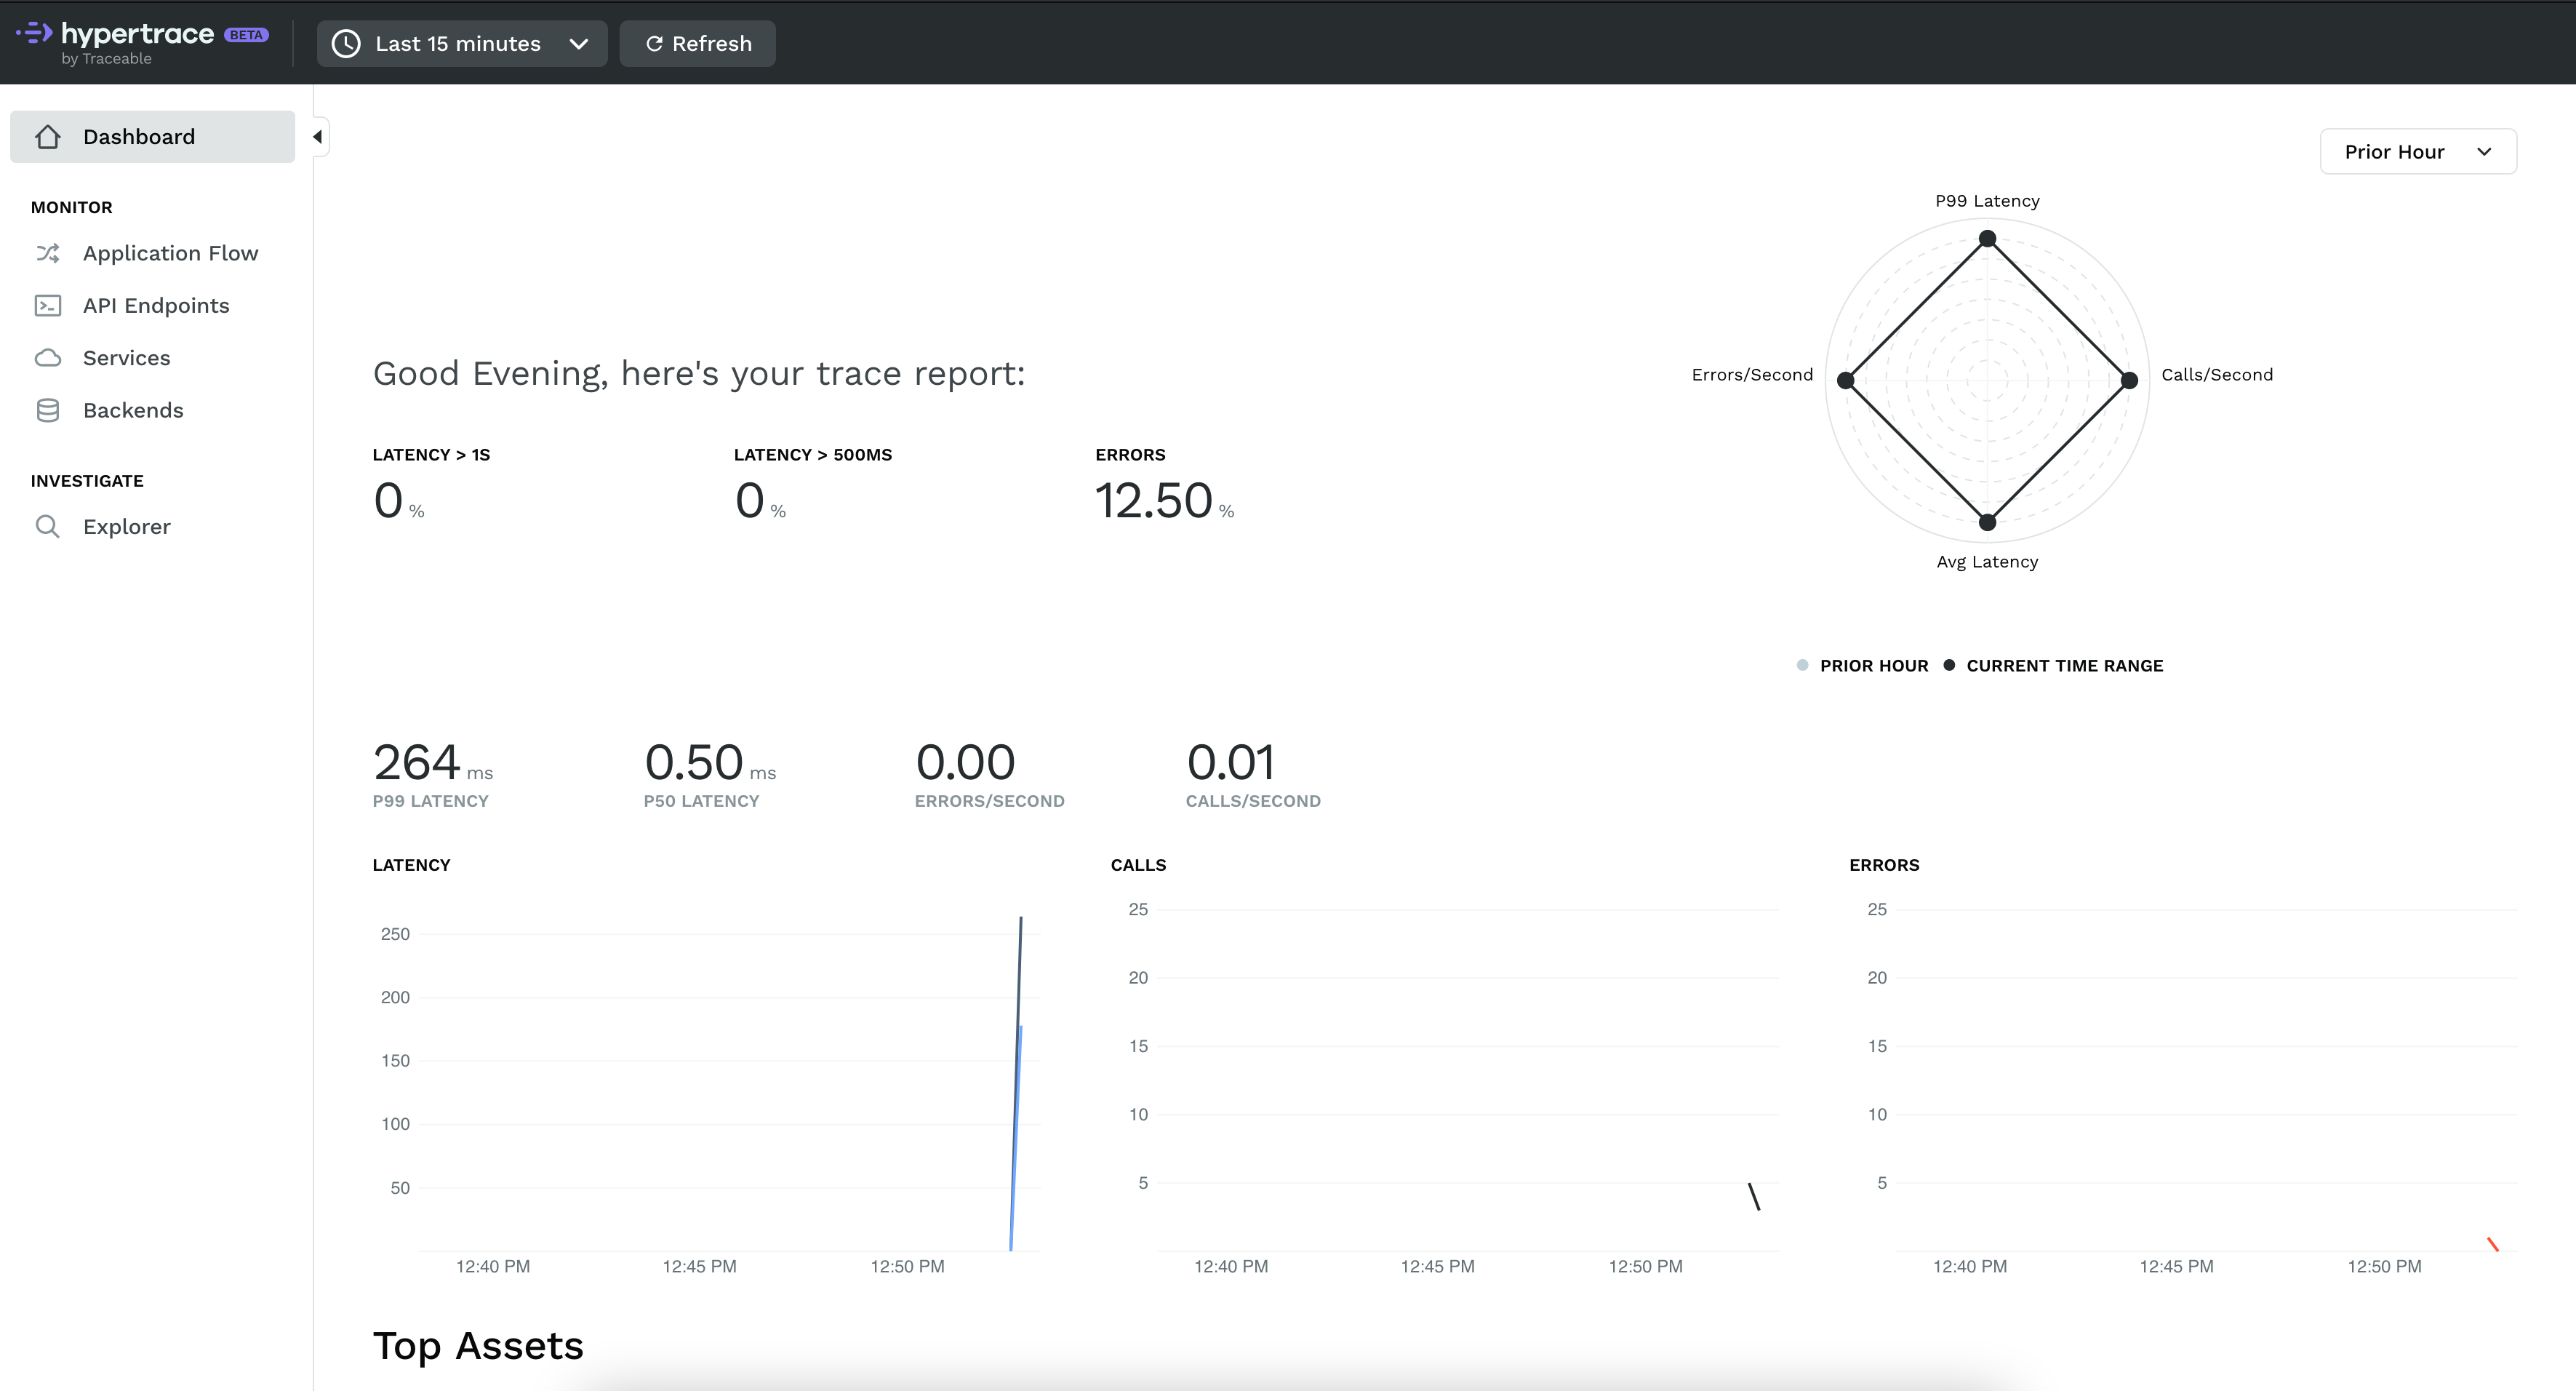Click the Refresh button

698,44
